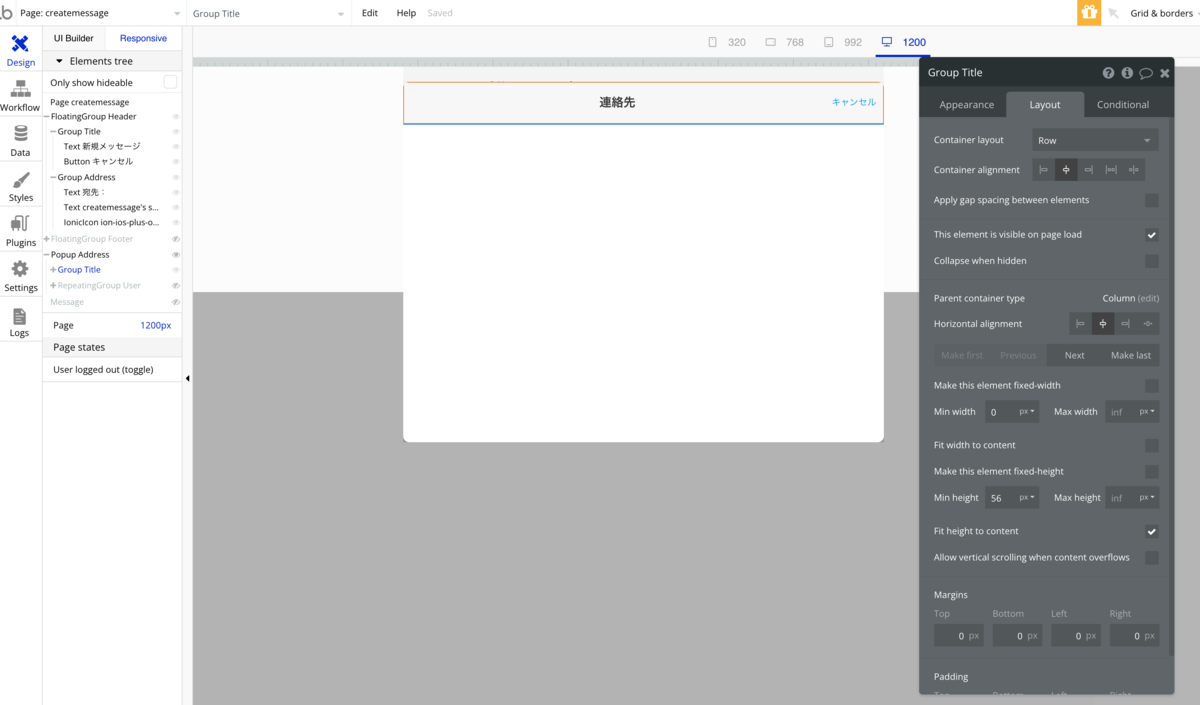Open the Plugins section
Screen dimensions: 1200x705
20,231
